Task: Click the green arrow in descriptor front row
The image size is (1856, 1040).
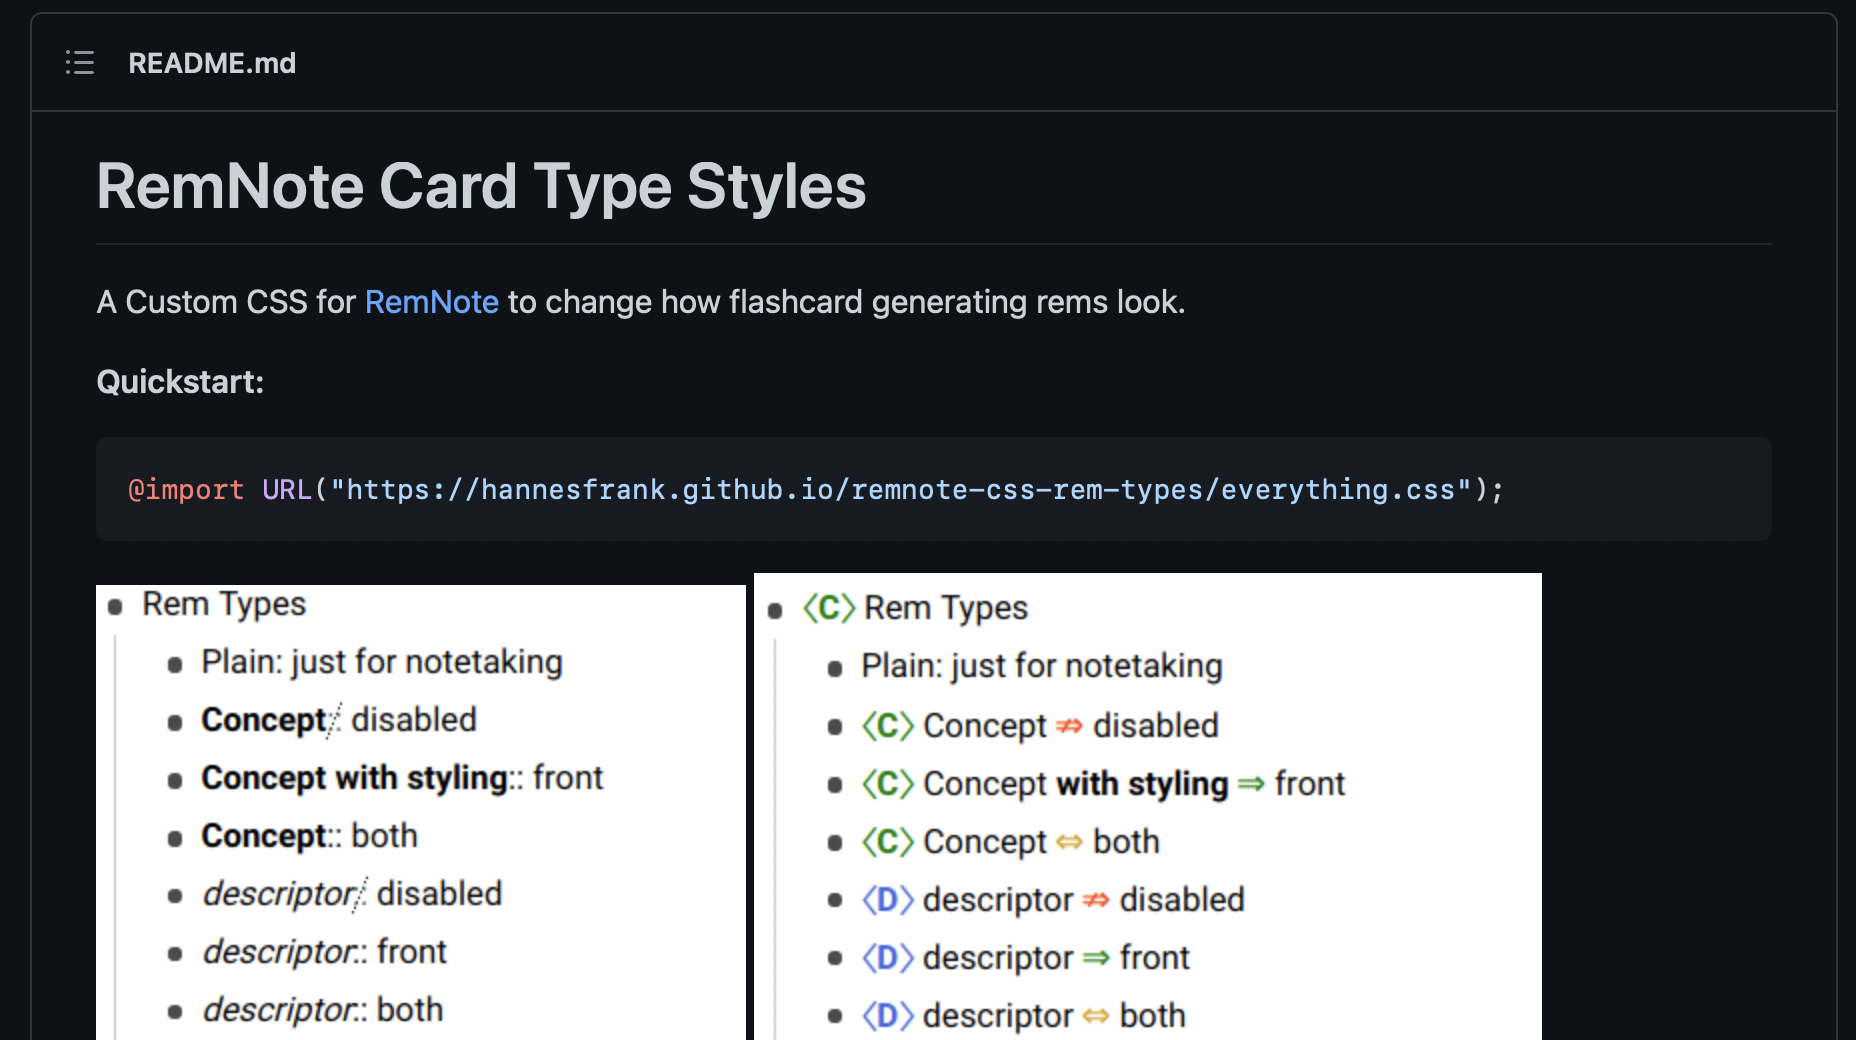Action: pos(1096,958)
